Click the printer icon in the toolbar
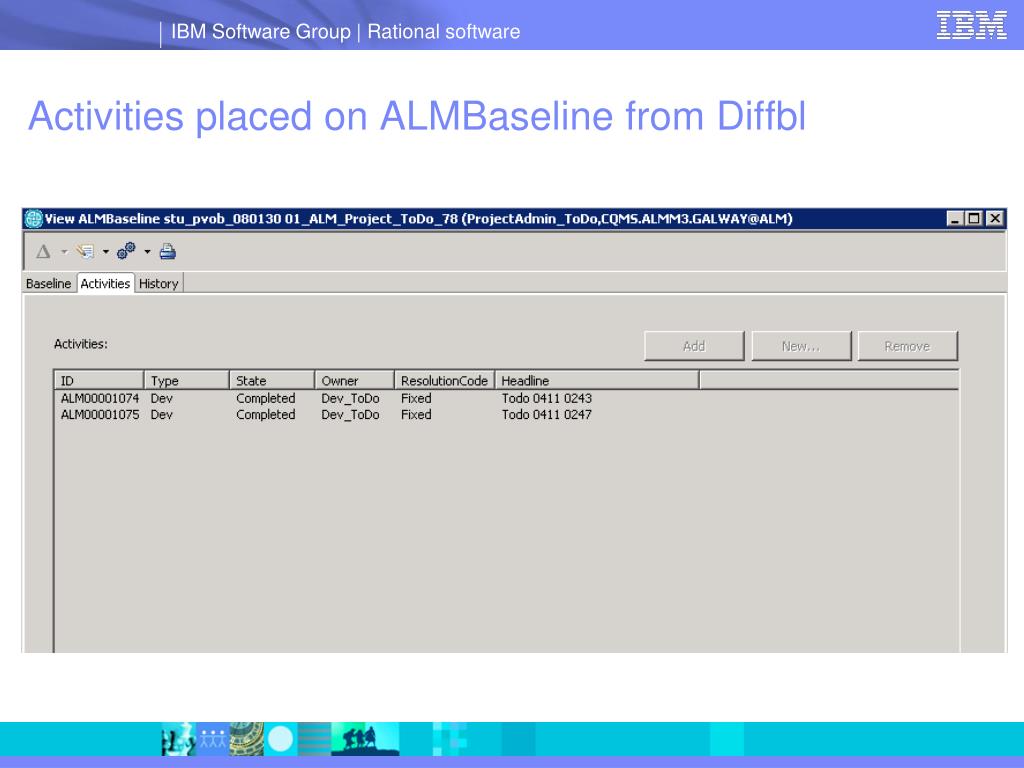The image size is (1024, 768). [168, 251]
